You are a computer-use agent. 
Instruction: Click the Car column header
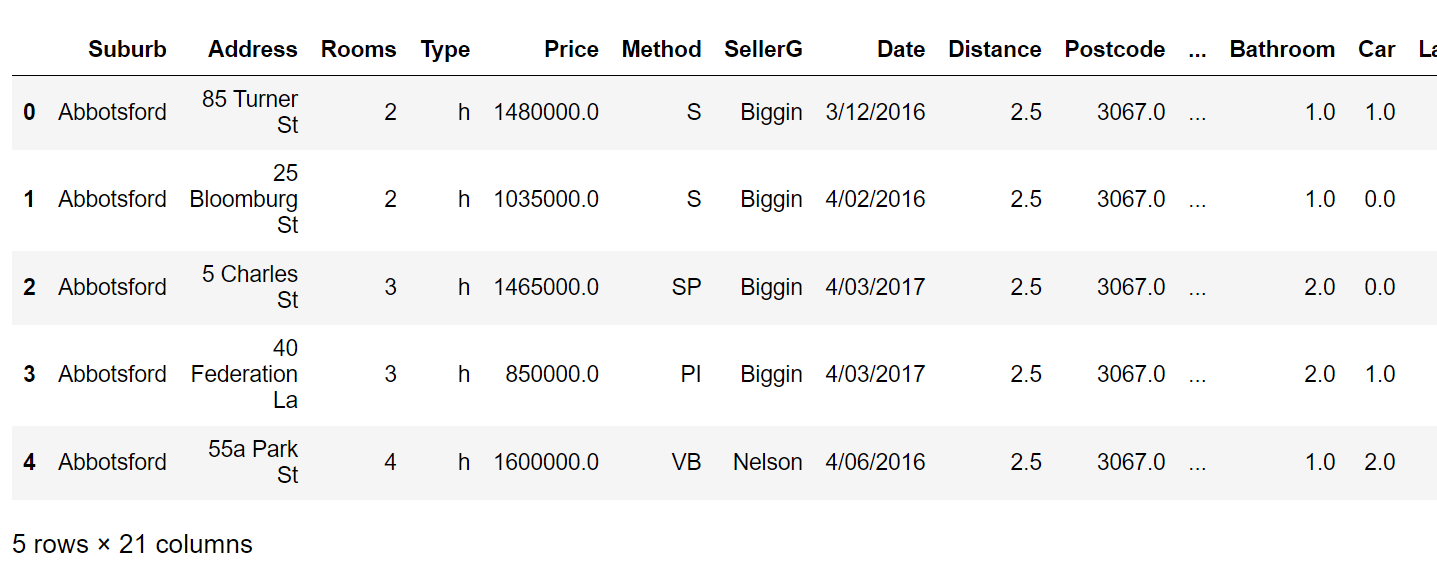coord(1376,49)
